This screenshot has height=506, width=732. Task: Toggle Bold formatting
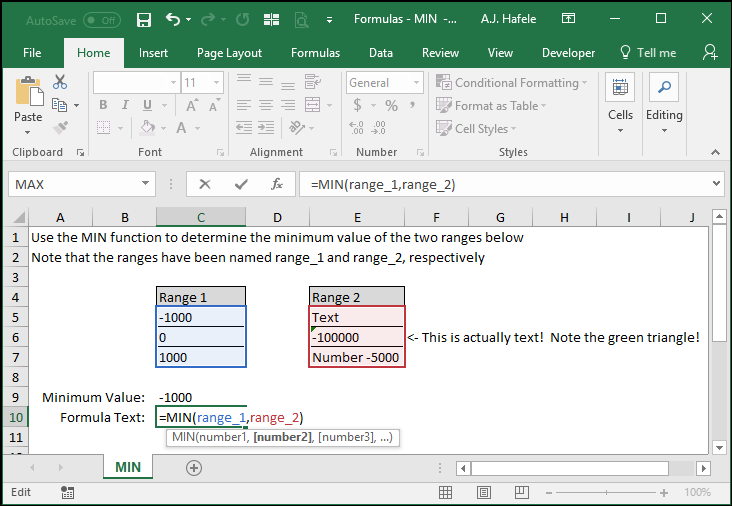(x=103, y=105)
